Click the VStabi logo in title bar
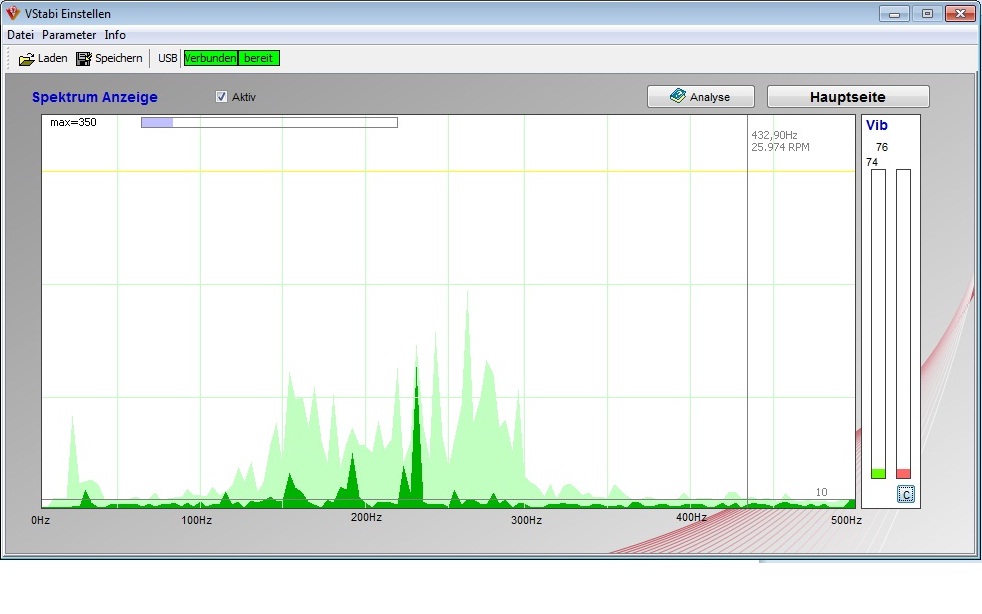982x614 pixels. click(x=13, y=14)
